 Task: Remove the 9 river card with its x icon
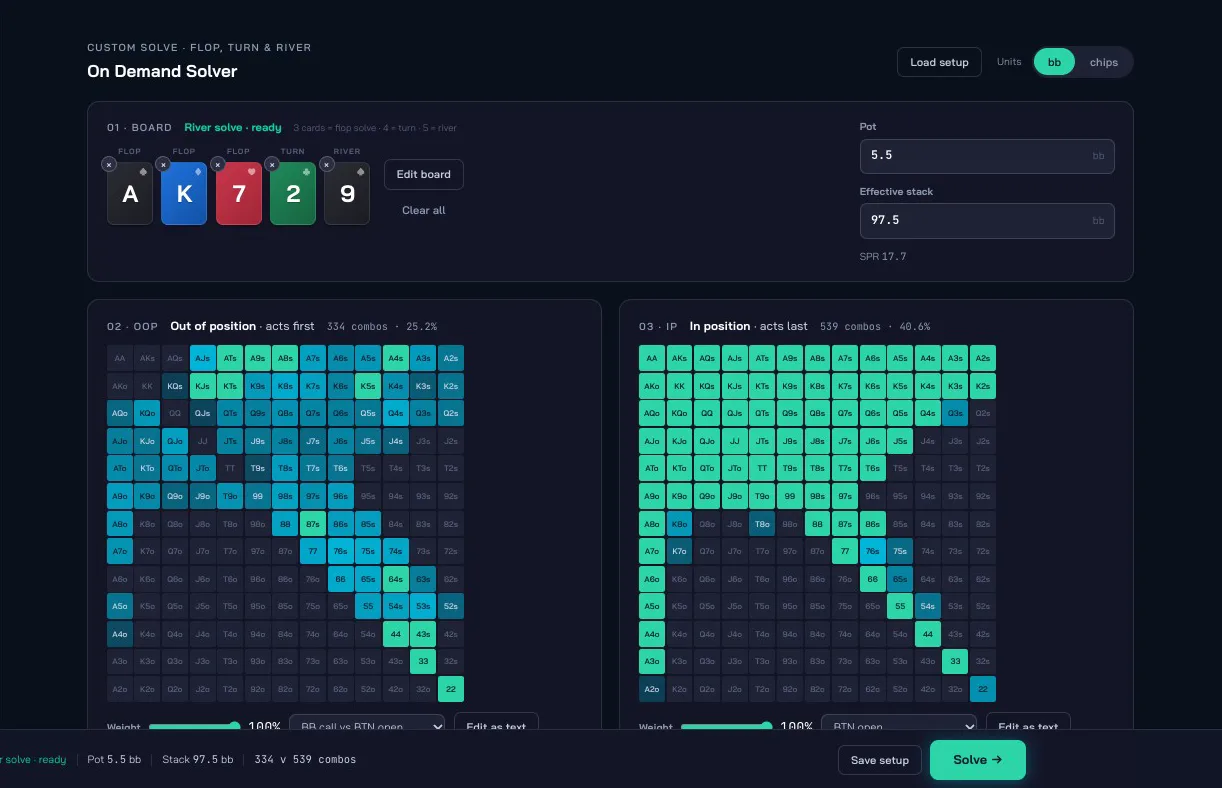(325, 164)
